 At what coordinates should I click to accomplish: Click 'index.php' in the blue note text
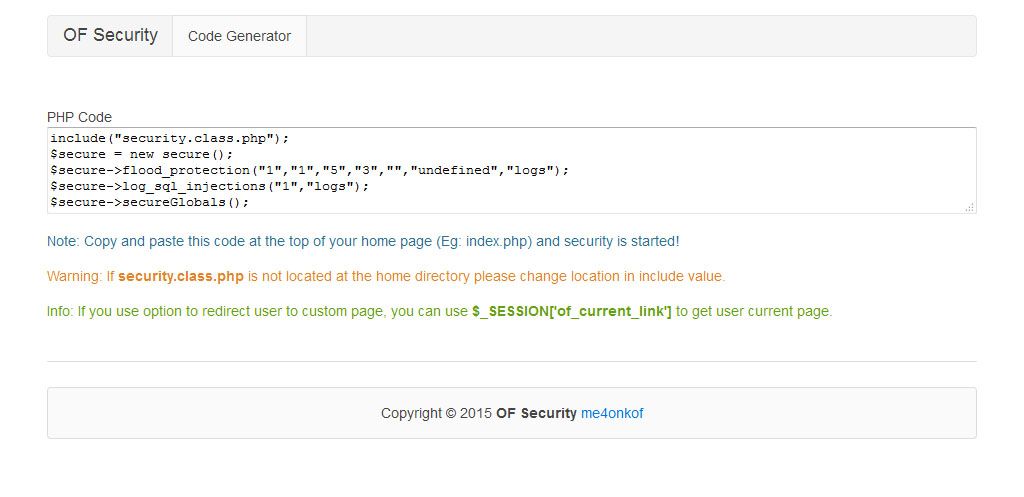tap(499, 242)
